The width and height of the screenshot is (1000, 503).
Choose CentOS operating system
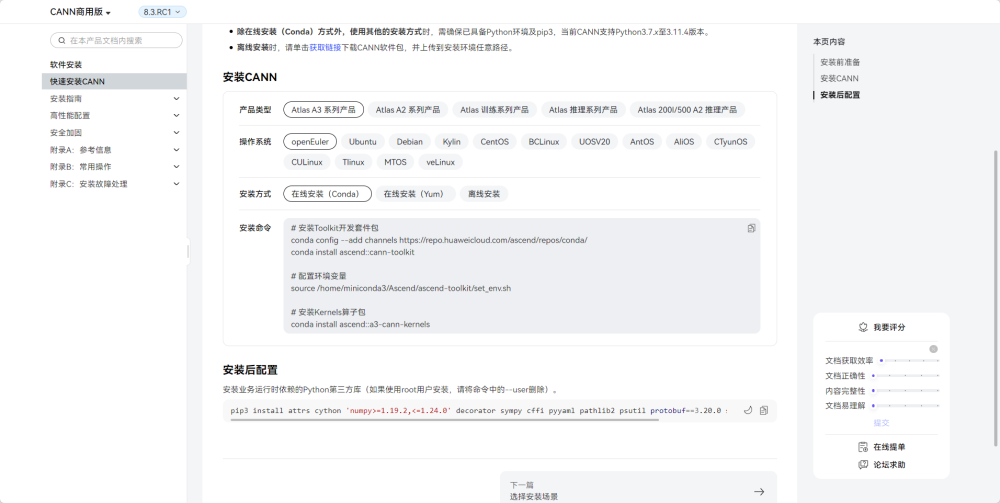[494, 142]
